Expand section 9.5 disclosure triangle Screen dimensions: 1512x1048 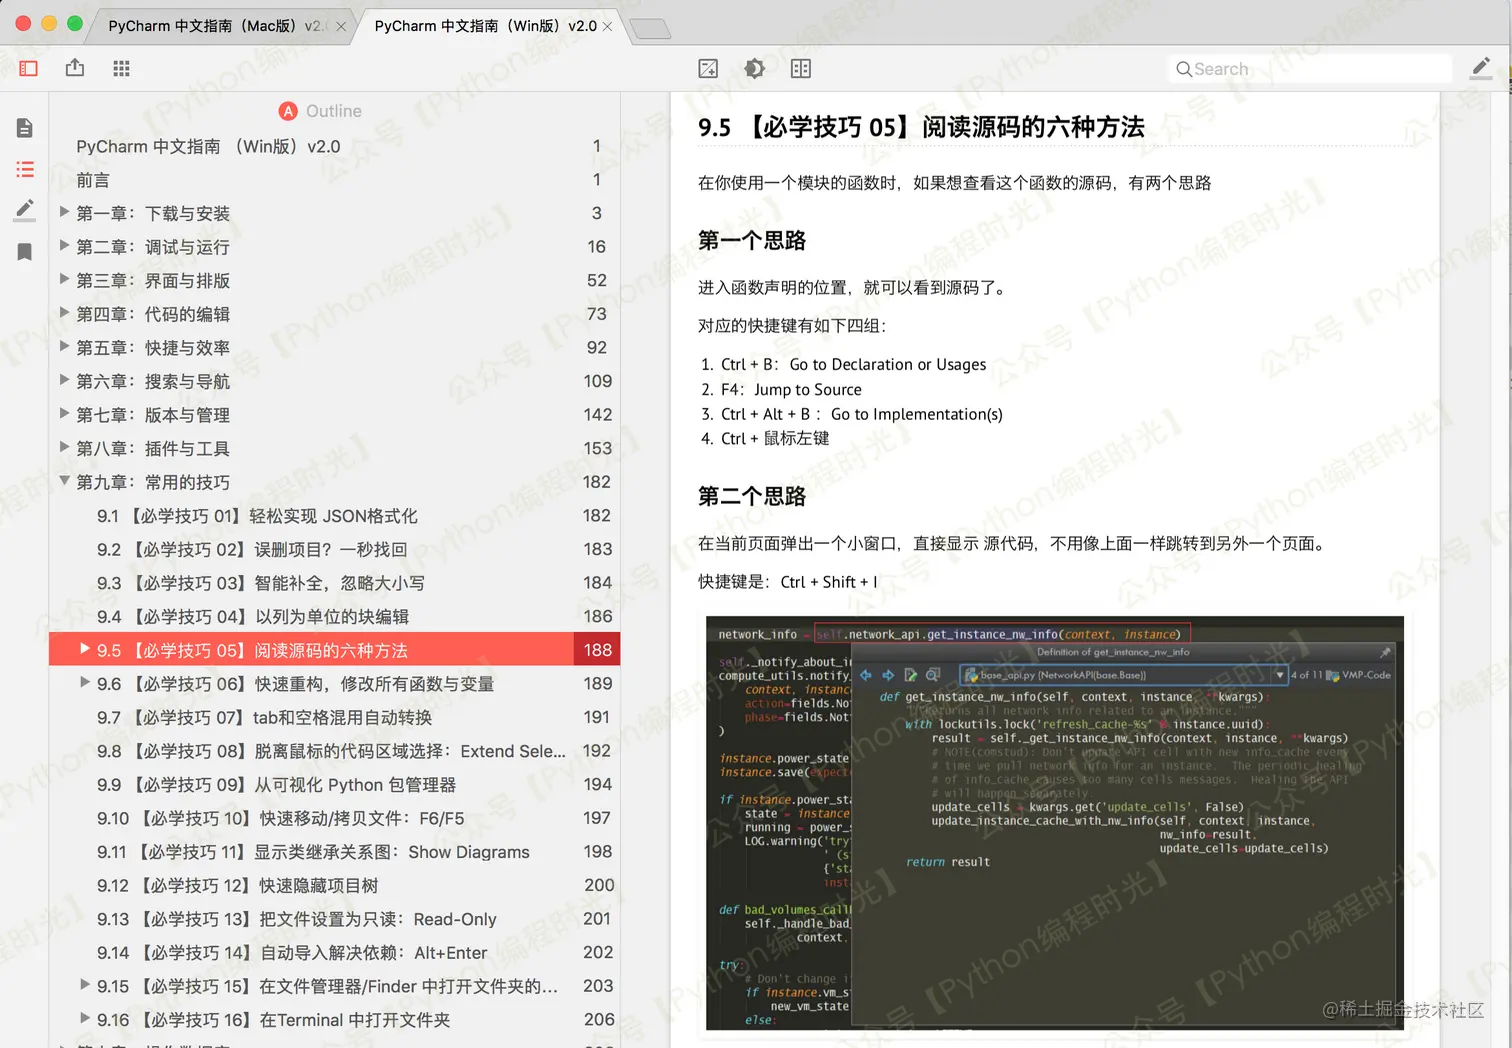pos(85,649)
